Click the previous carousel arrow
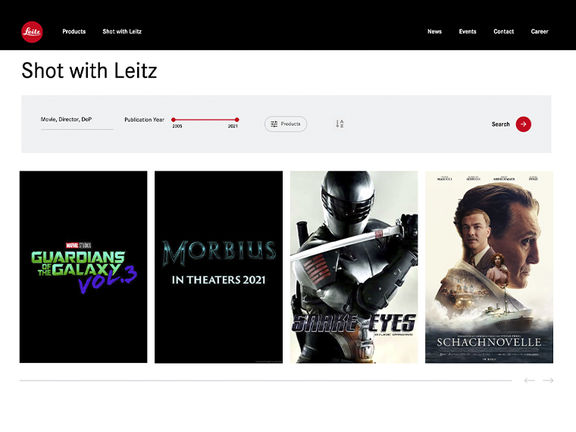Image resolution: width=576 pixels, height=432 pixels. point(529,380)
